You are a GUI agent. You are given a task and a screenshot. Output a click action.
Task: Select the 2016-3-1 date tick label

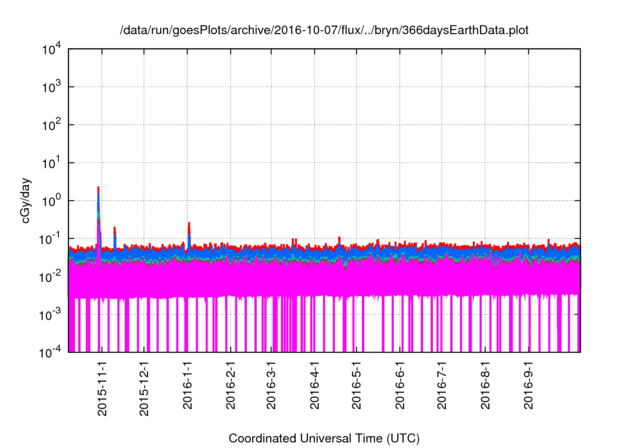(x=272, y=384)
